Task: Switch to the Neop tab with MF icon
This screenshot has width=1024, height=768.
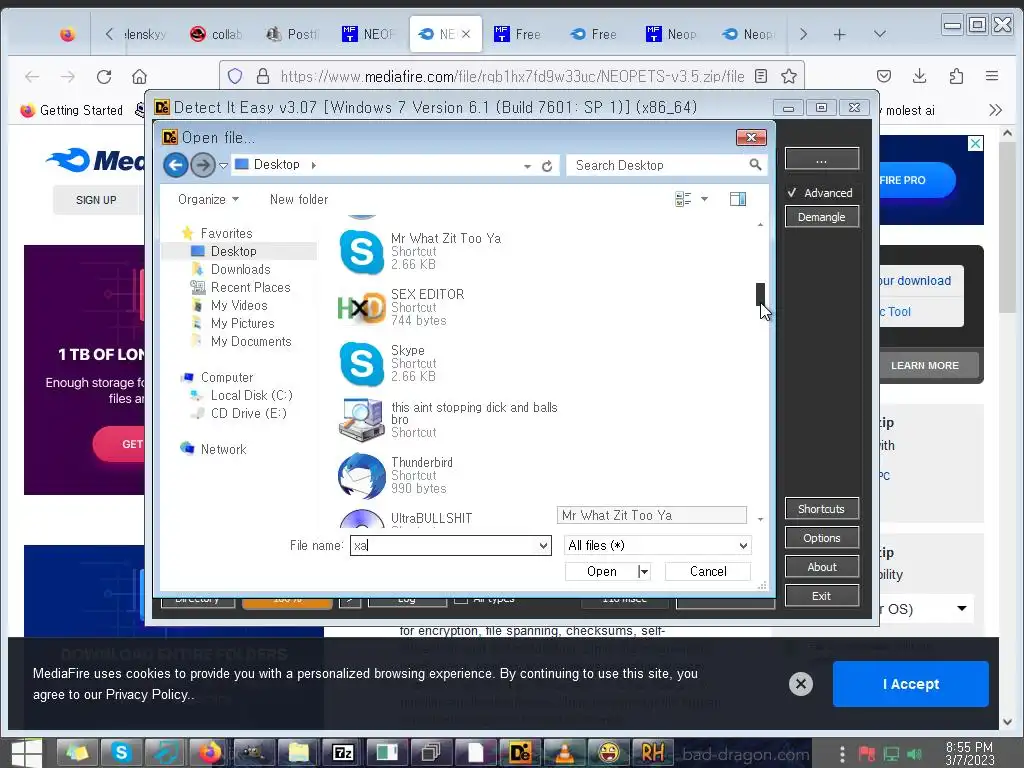Action: [671, 34]
